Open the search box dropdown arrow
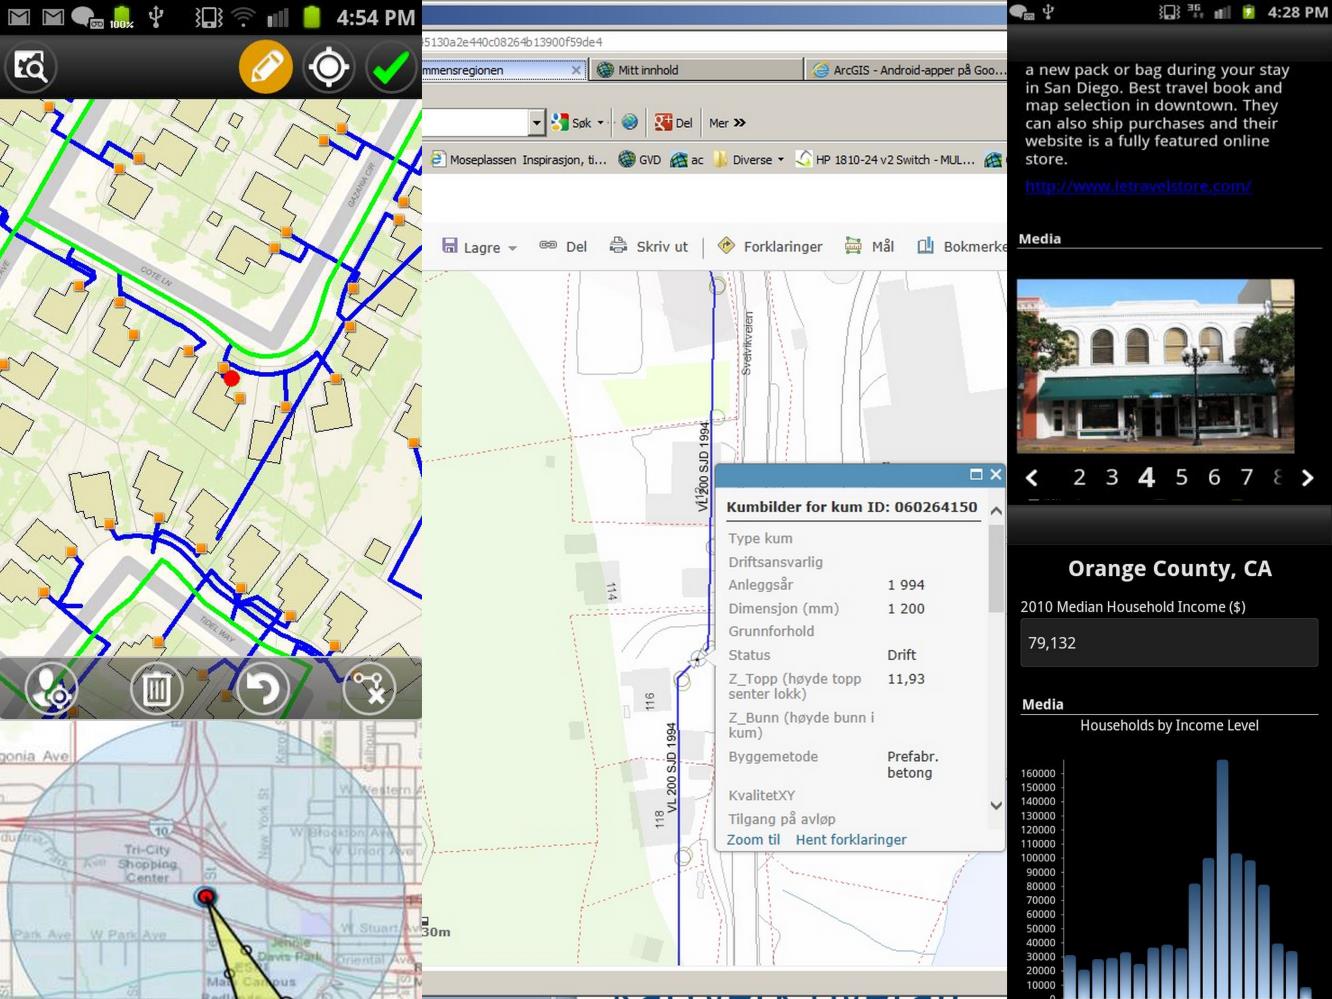1332x999 pixels. pyautogui.click(x=536, y=123)
